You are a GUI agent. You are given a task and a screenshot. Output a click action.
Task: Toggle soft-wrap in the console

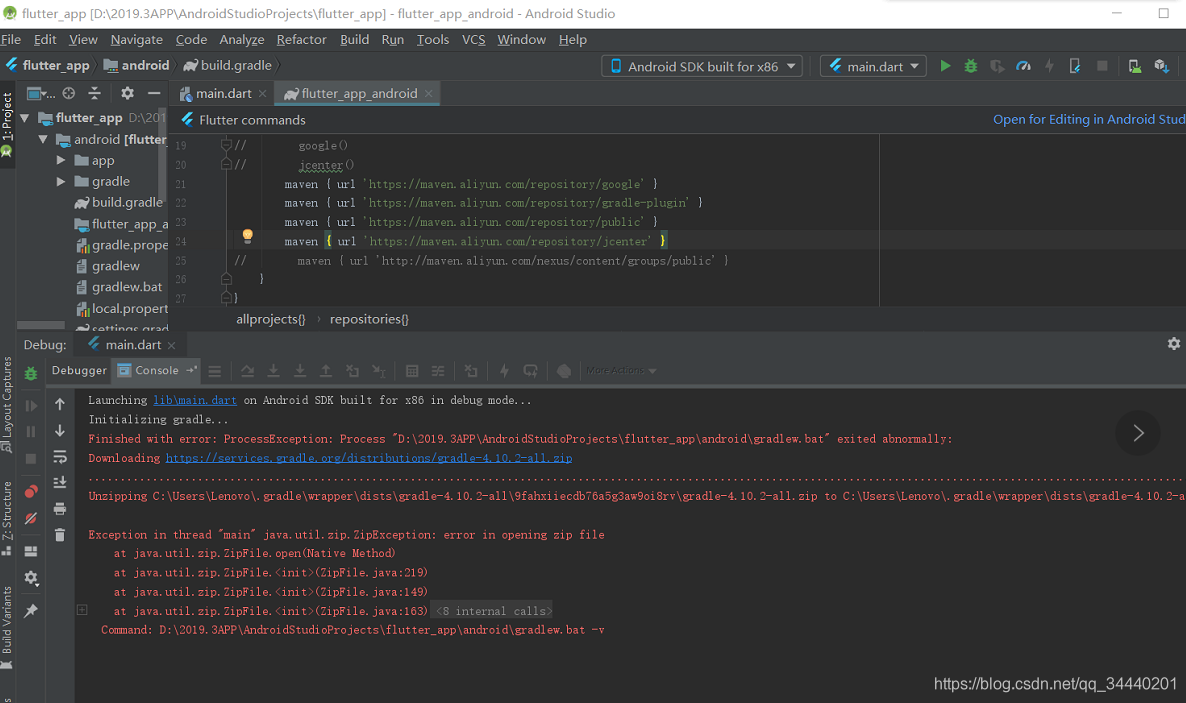(x=60, y=456)
